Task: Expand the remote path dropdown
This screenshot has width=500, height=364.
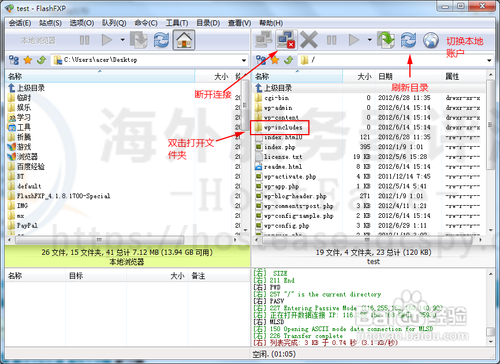Action: pos(489,60)
